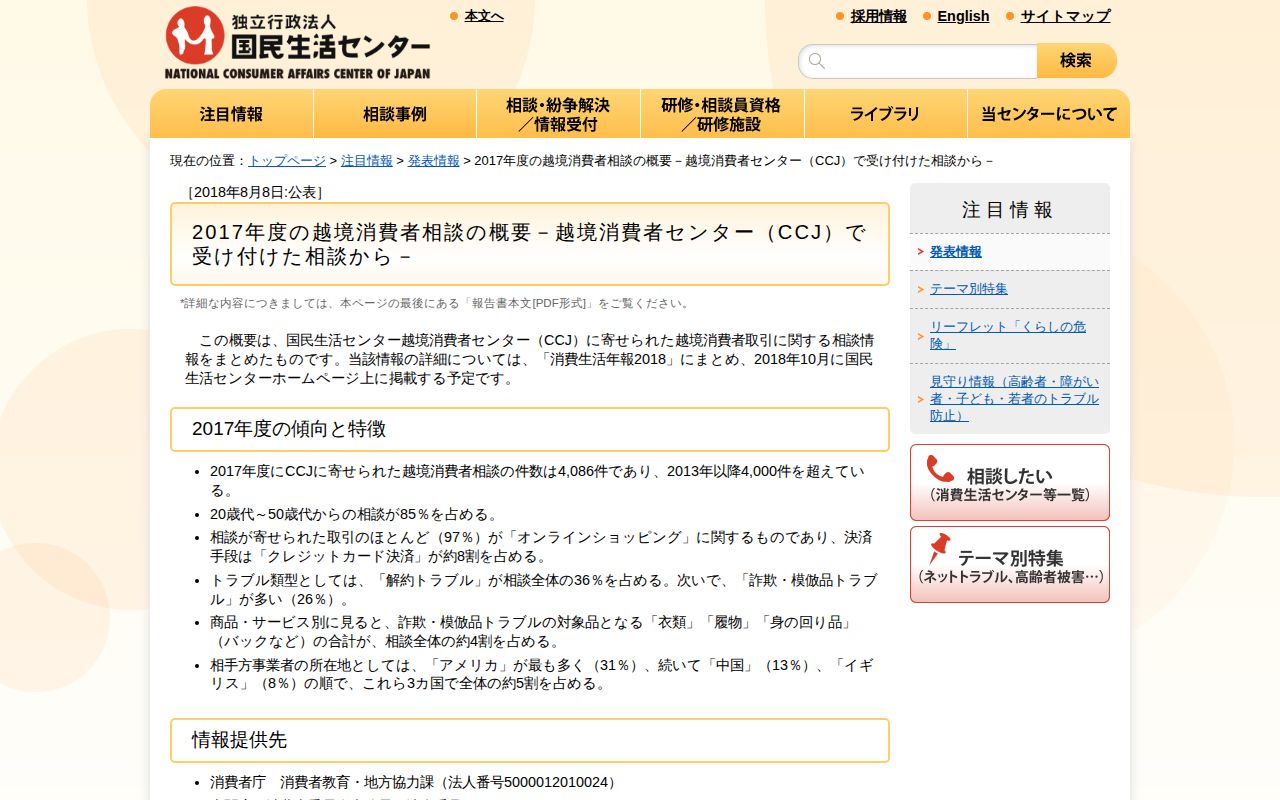Select 発表情報 in the sidebar menu
The image size is (1280, 800).
[x=956, y=252]
